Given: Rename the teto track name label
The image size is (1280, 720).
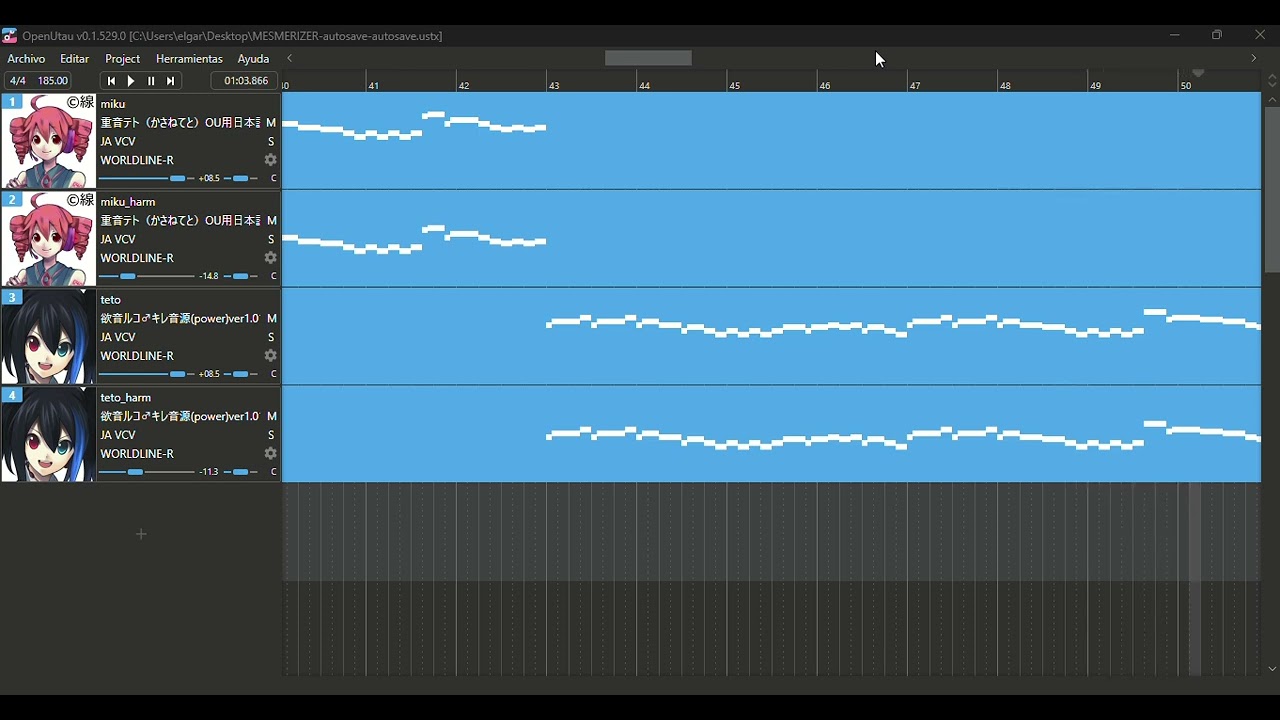Looking at the screenshot, I should tap(111, 300).
